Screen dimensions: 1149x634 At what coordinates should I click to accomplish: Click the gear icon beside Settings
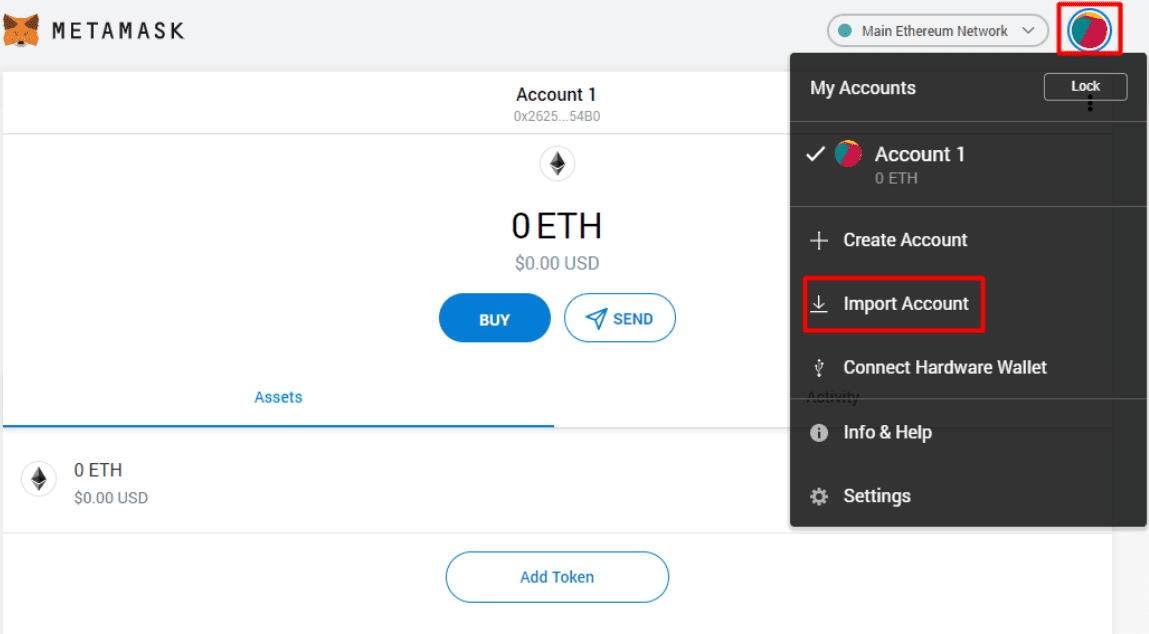819,496
